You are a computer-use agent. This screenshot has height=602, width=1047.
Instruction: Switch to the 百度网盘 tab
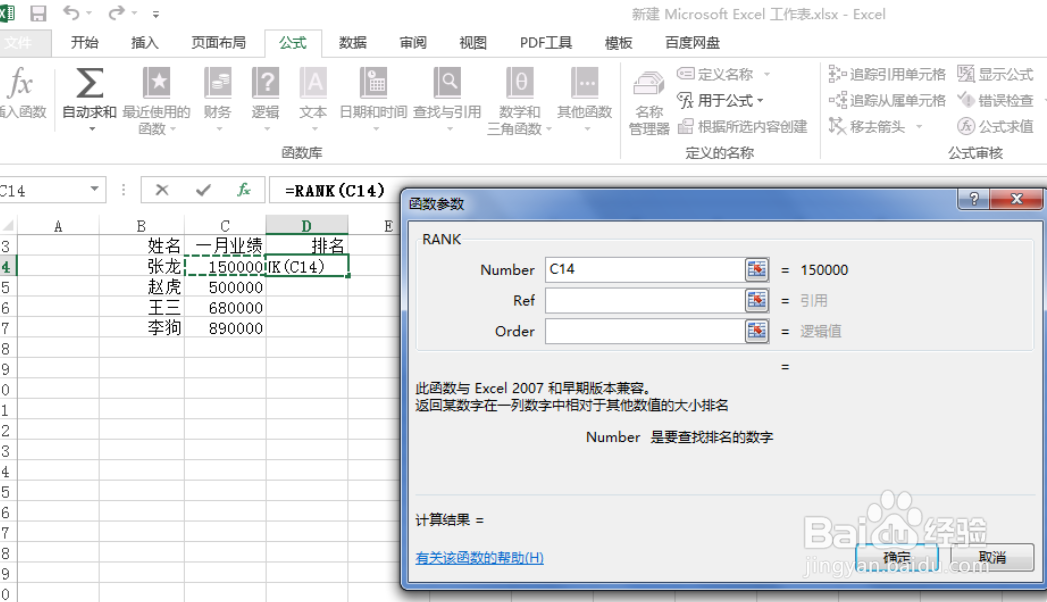(692, 43)
